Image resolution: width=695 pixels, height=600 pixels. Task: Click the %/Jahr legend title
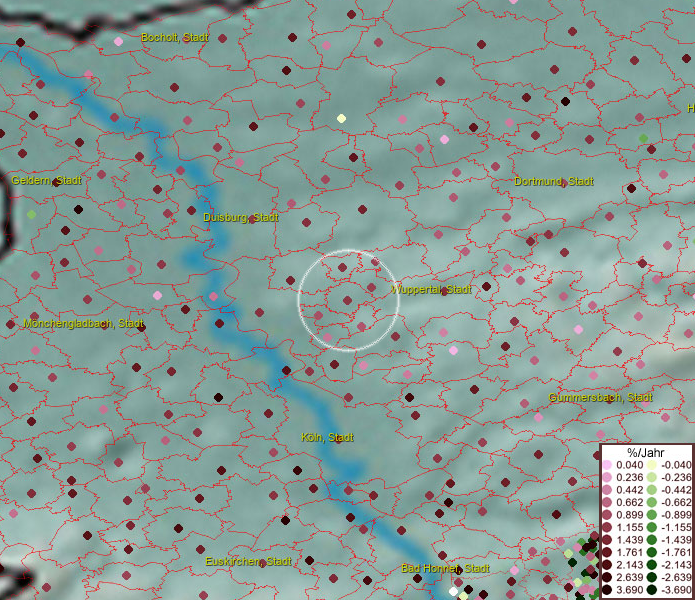pyautogui.click(x=646, y=452)
